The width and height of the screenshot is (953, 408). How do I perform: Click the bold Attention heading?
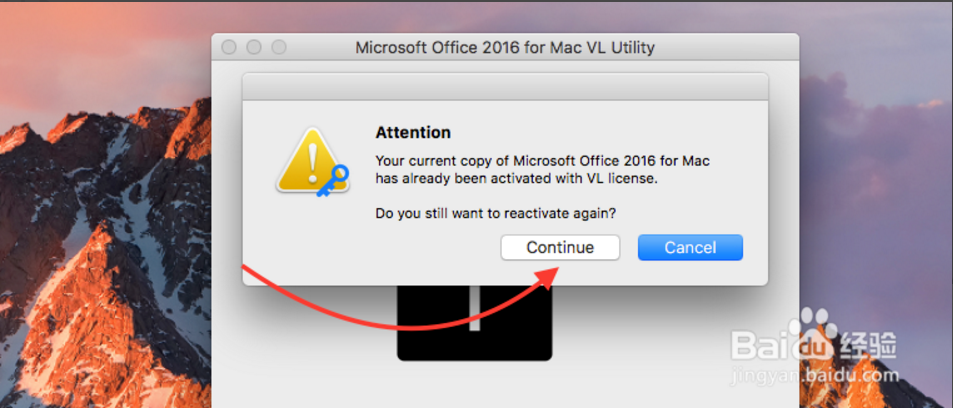pyautogui.click(x=413, y=132)
